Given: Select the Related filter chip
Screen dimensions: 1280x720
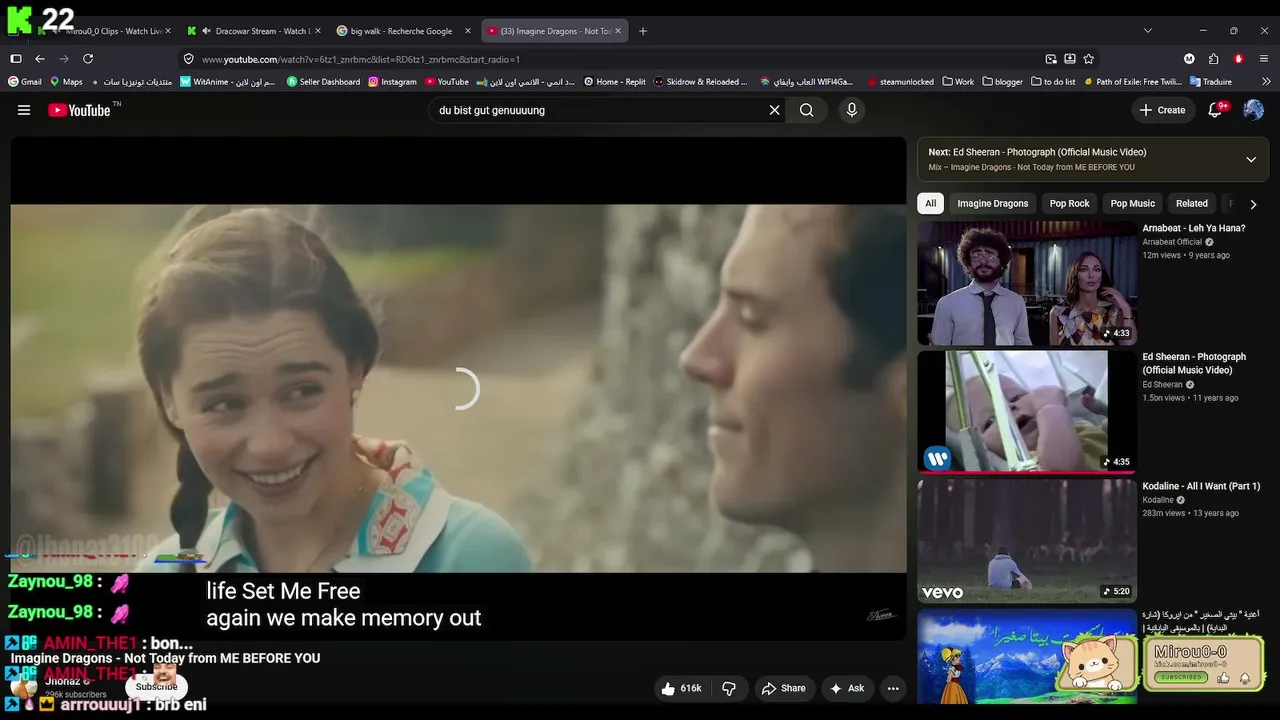Looking at the screenshot, I should pyautogui.click(x=1192, y=204).
